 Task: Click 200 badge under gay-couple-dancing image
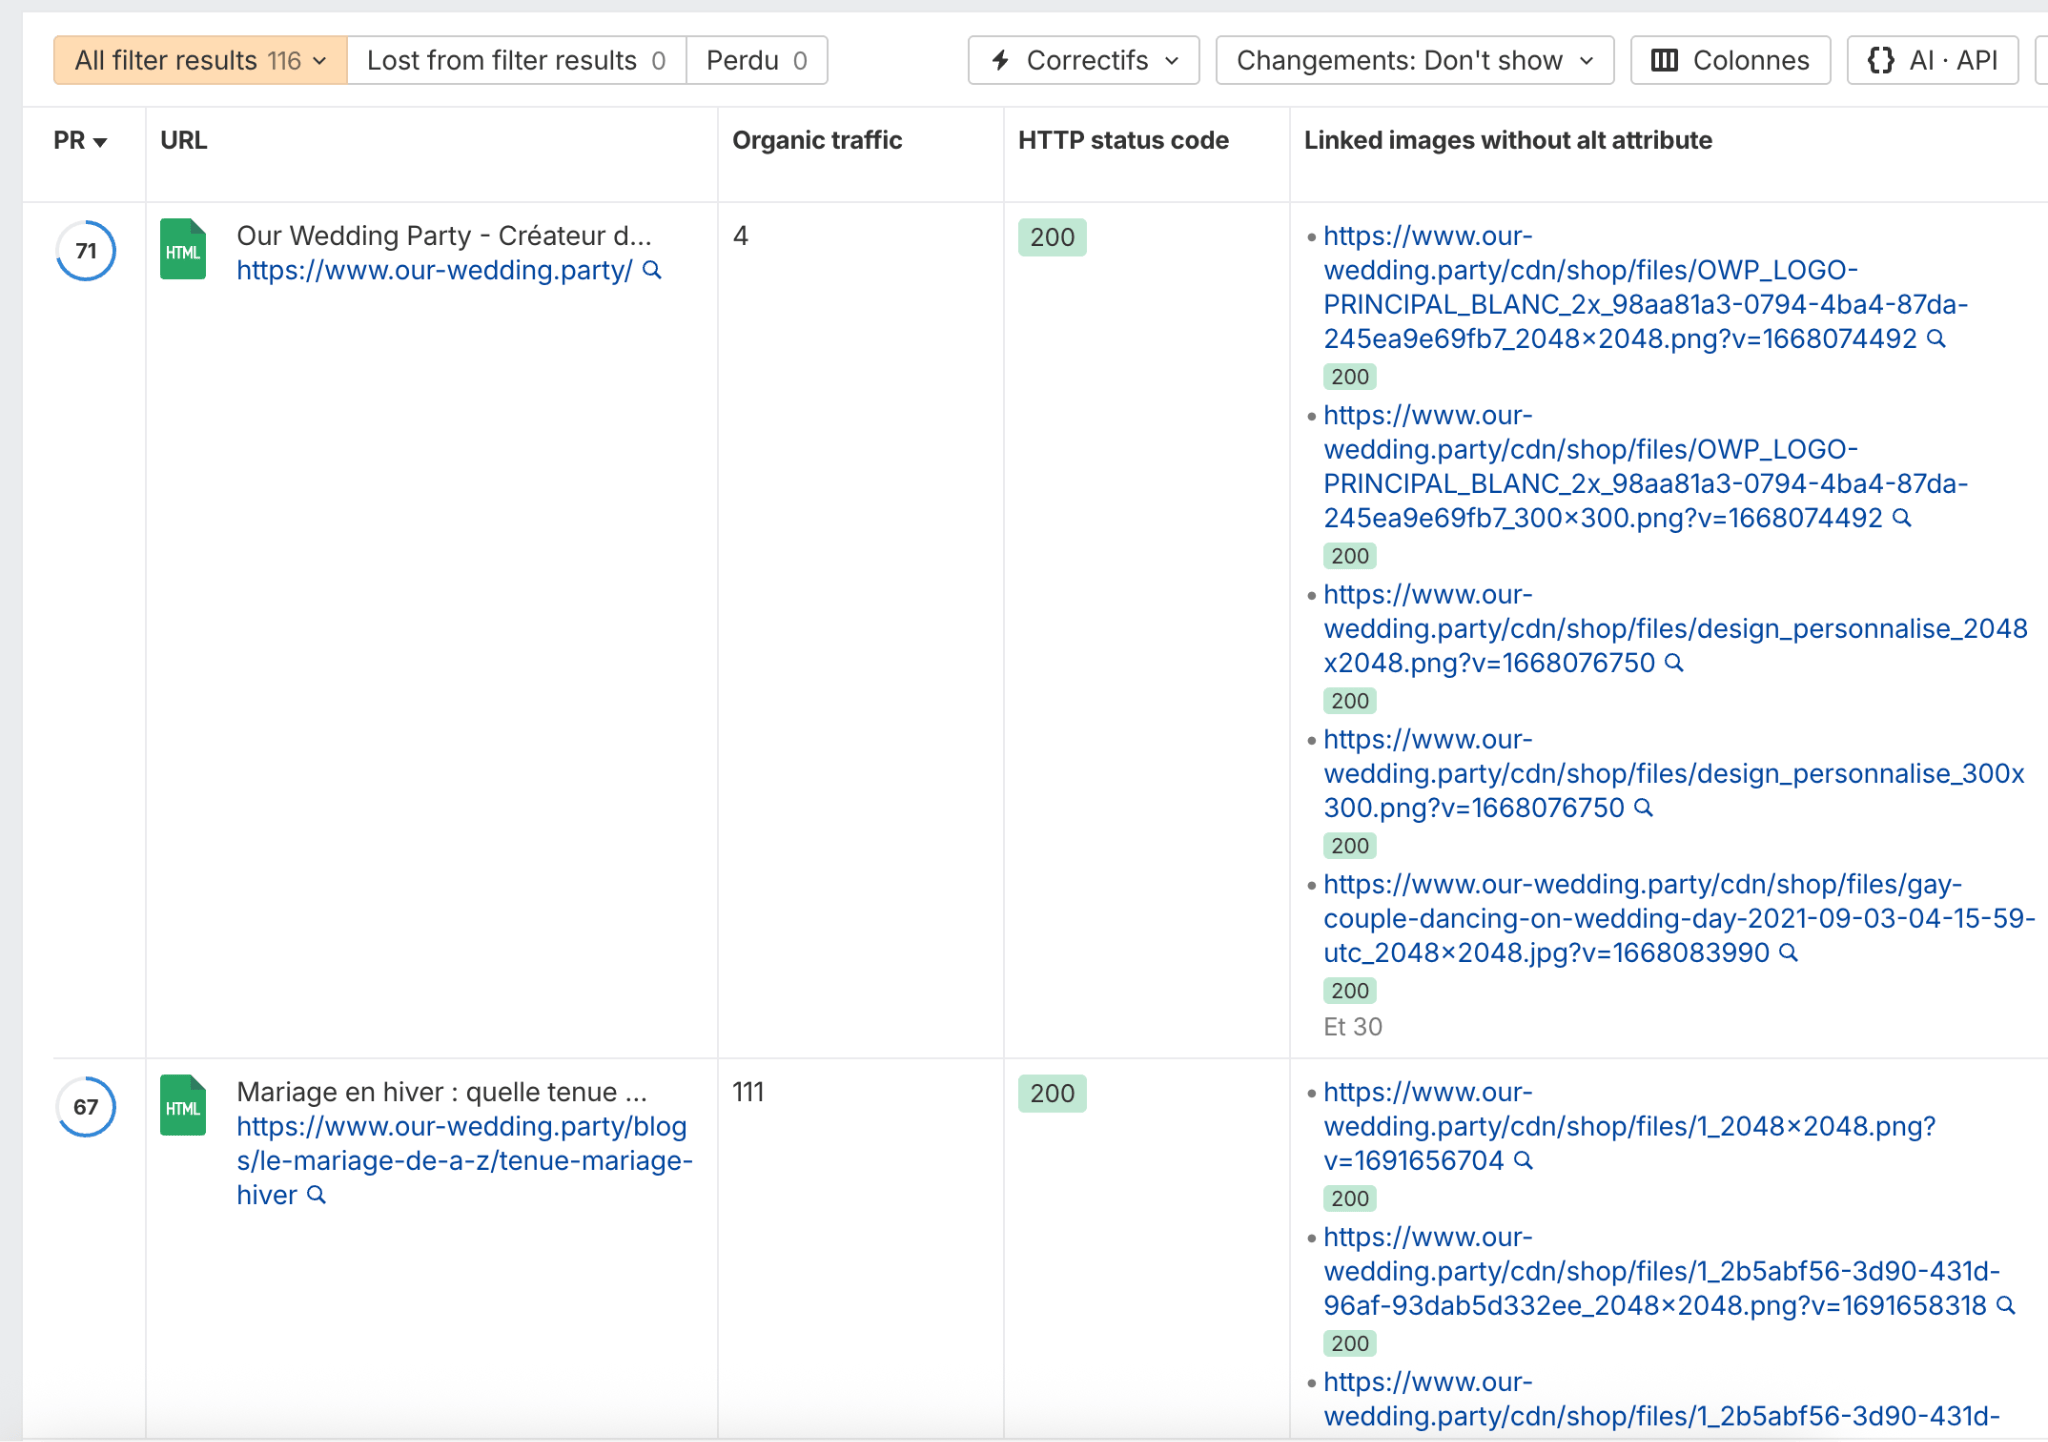[x=1350, y=991]
